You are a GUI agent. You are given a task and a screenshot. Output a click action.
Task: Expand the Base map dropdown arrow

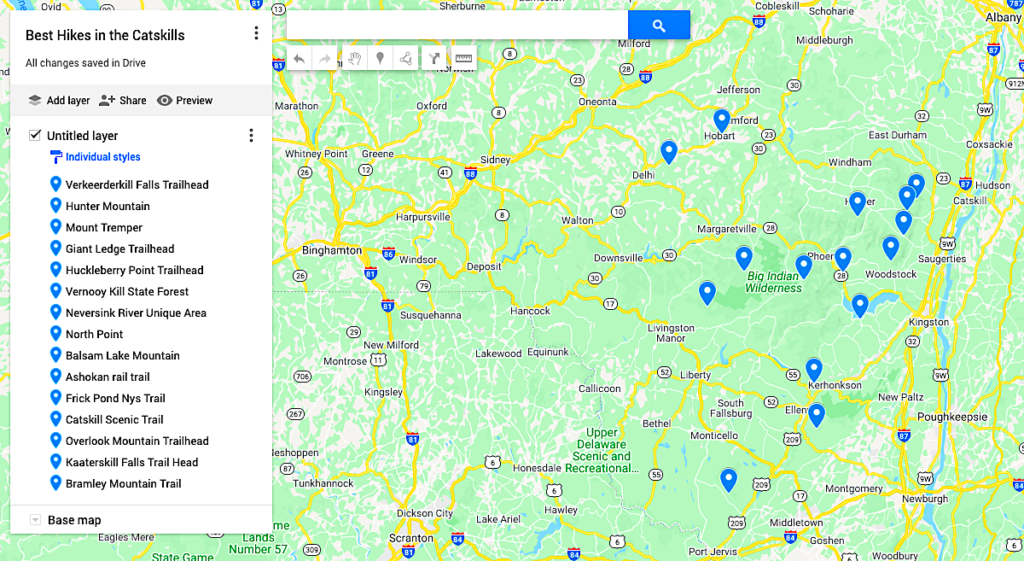[x=35, y=520]
